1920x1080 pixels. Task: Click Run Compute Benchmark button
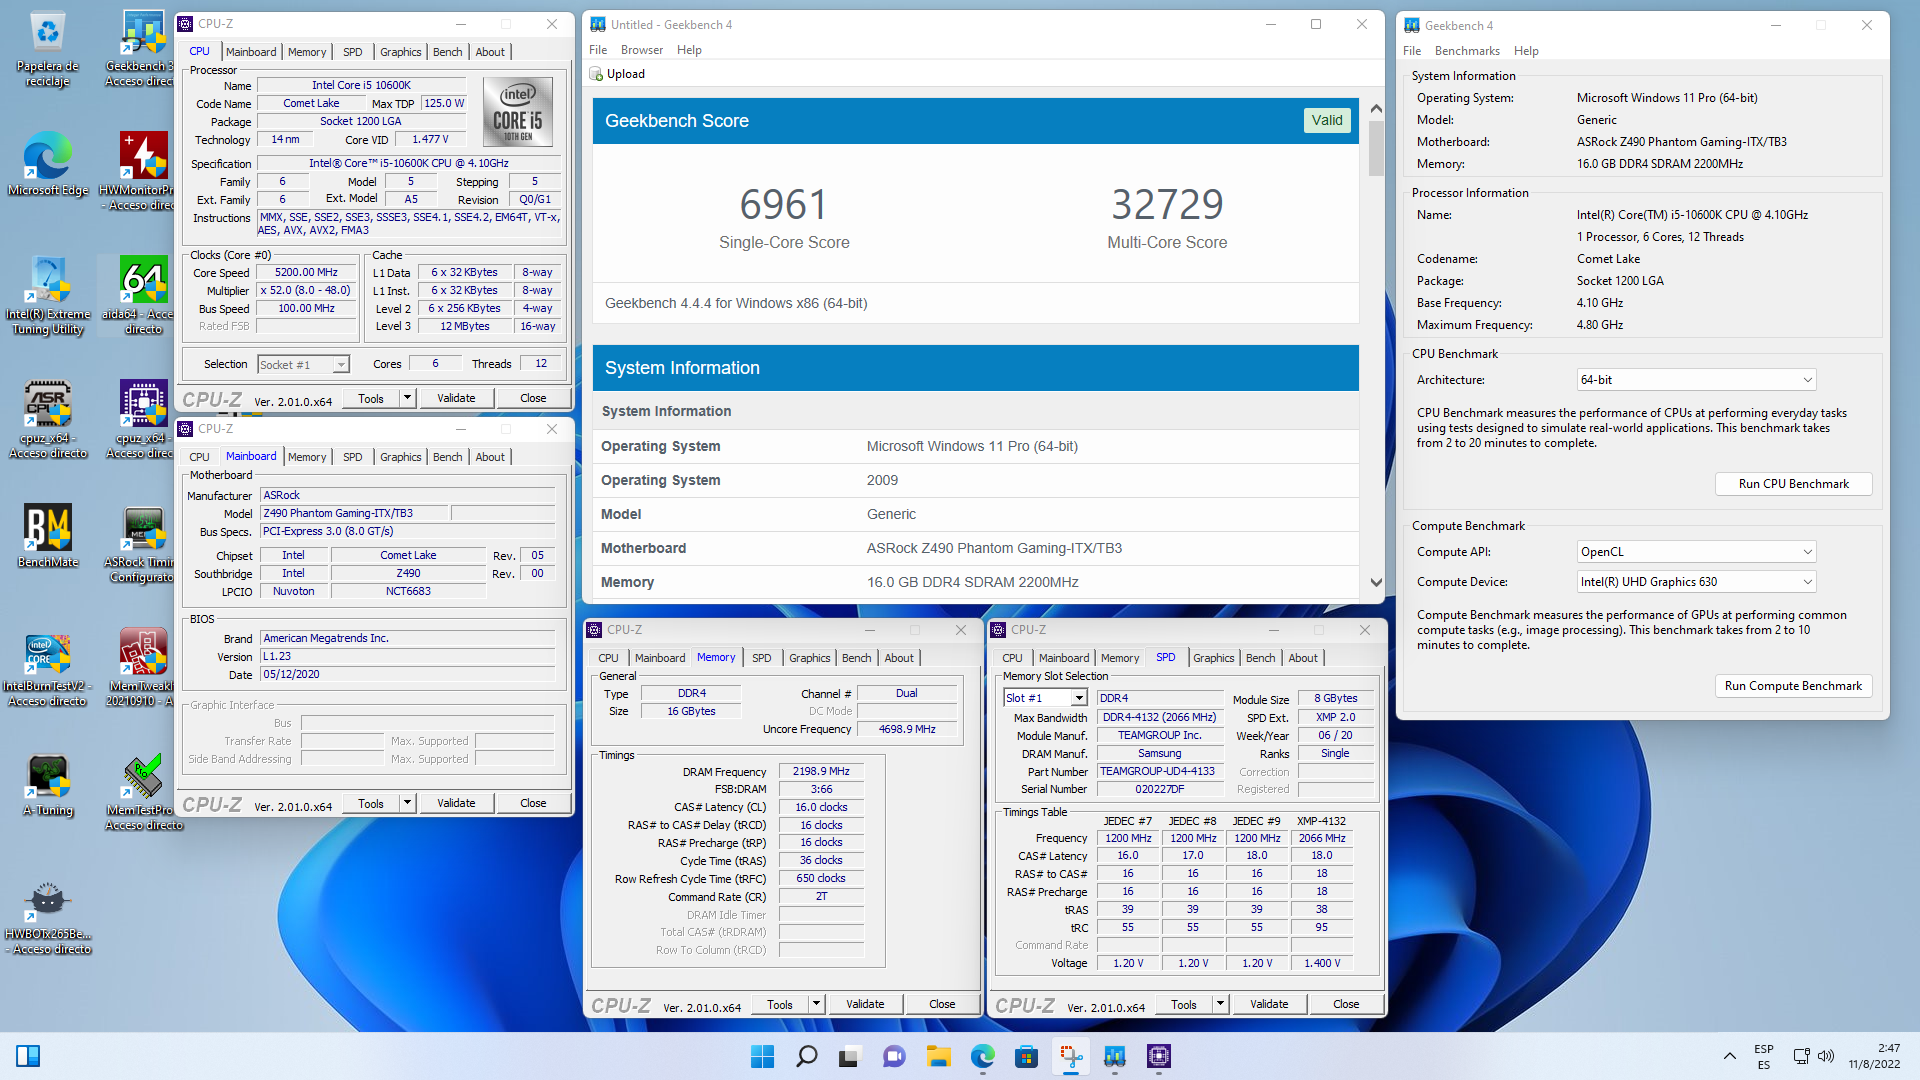[1793, 686]
